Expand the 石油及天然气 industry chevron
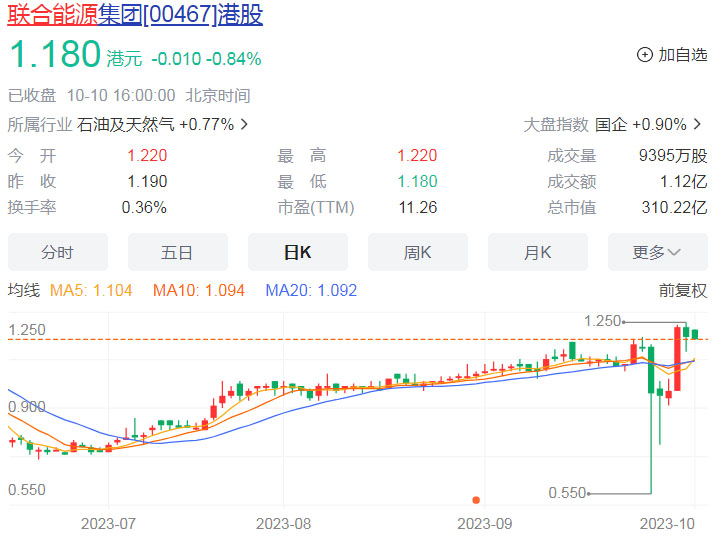713x536 pixels. click(244, 124)
